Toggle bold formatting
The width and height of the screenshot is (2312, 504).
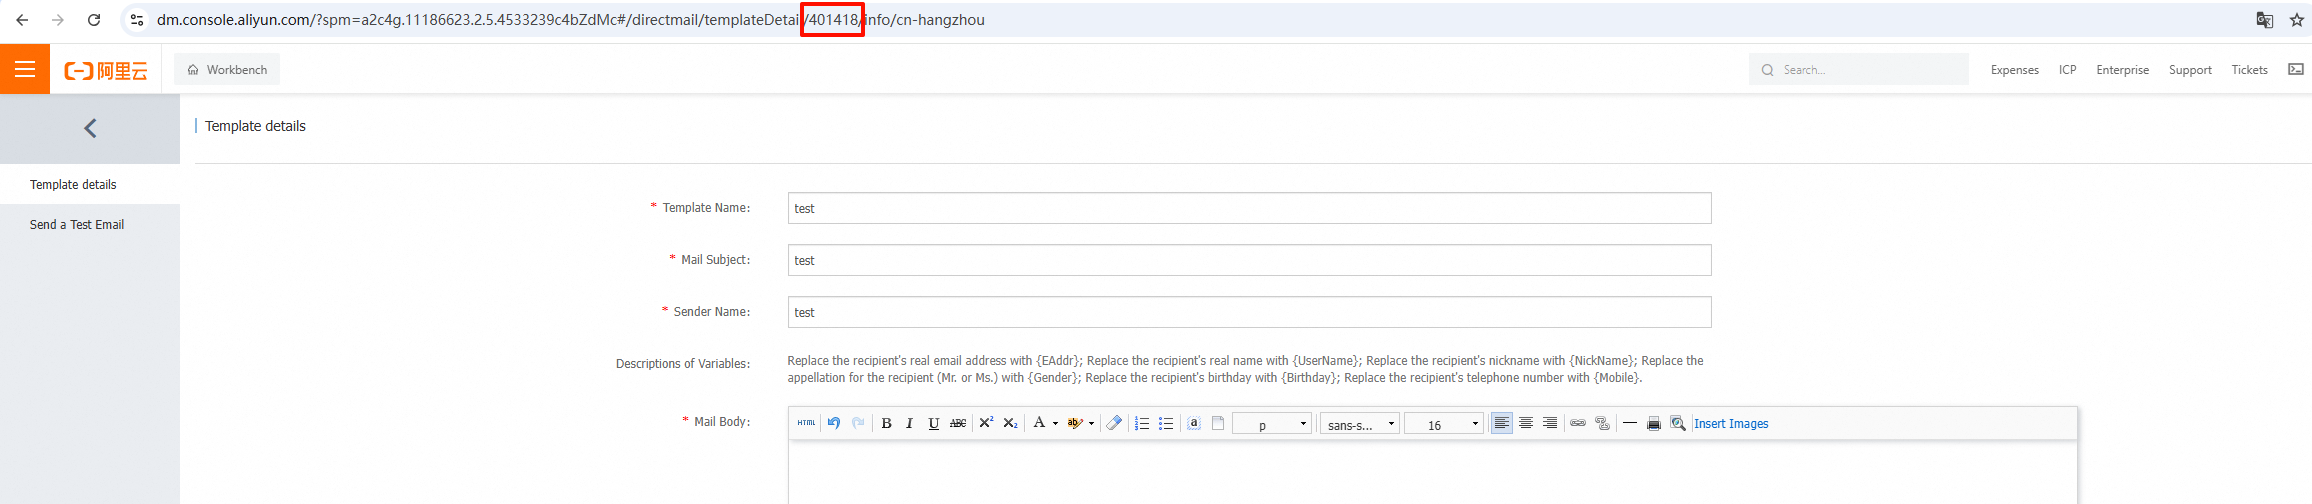(x=886, y=423)
